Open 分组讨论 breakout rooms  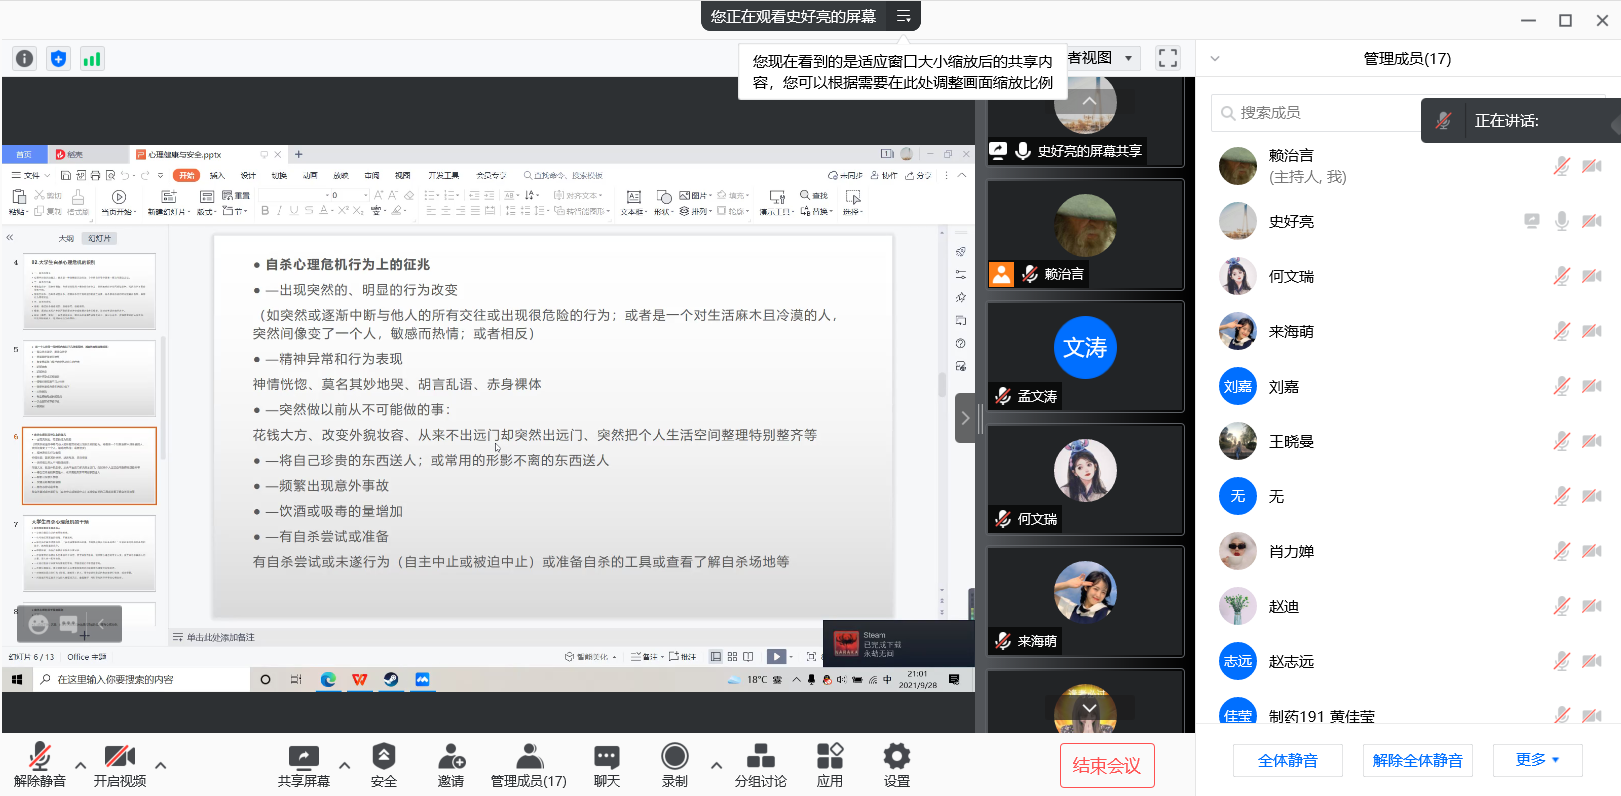[x=761, y=765]
